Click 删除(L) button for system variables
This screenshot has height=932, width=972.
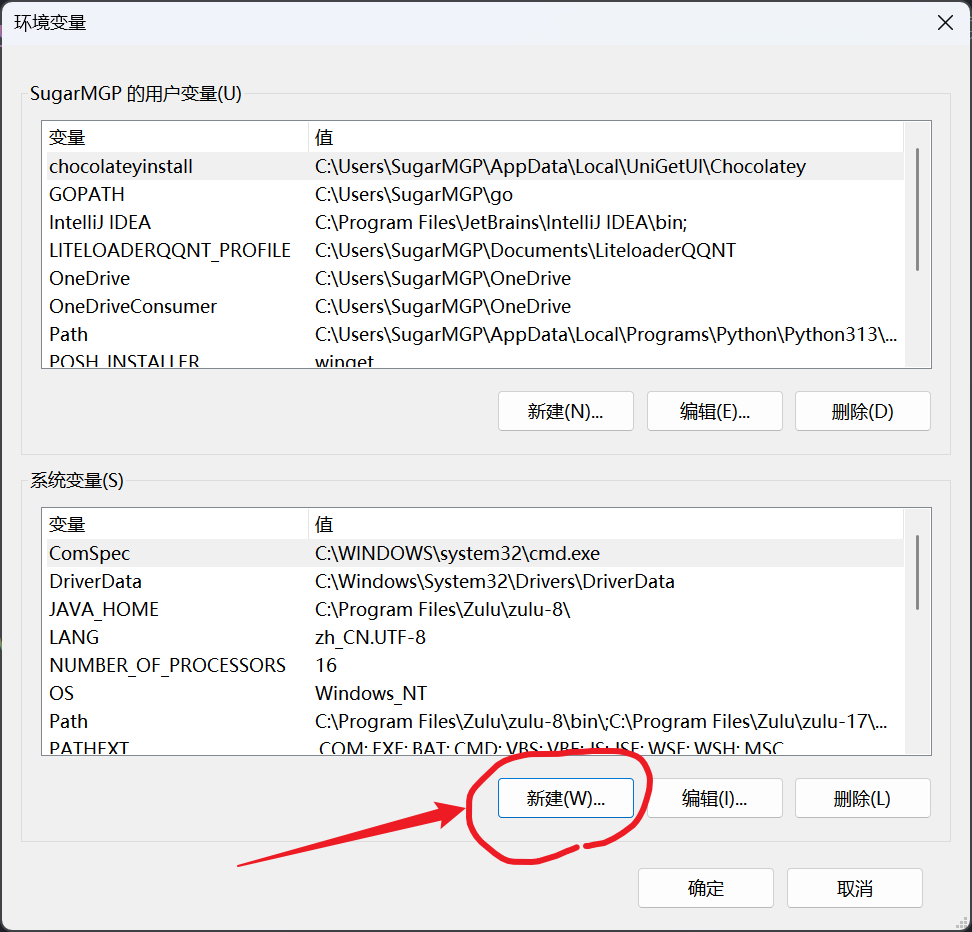click(862, 798)
